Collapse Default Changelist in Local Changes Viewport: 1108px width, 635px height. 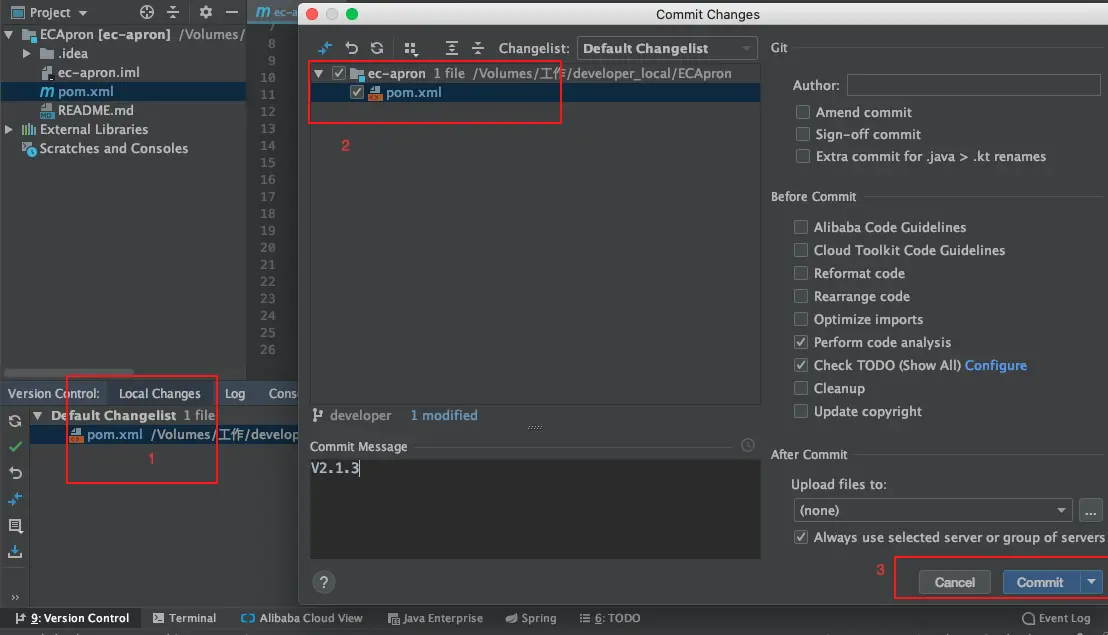coord(37,415)
